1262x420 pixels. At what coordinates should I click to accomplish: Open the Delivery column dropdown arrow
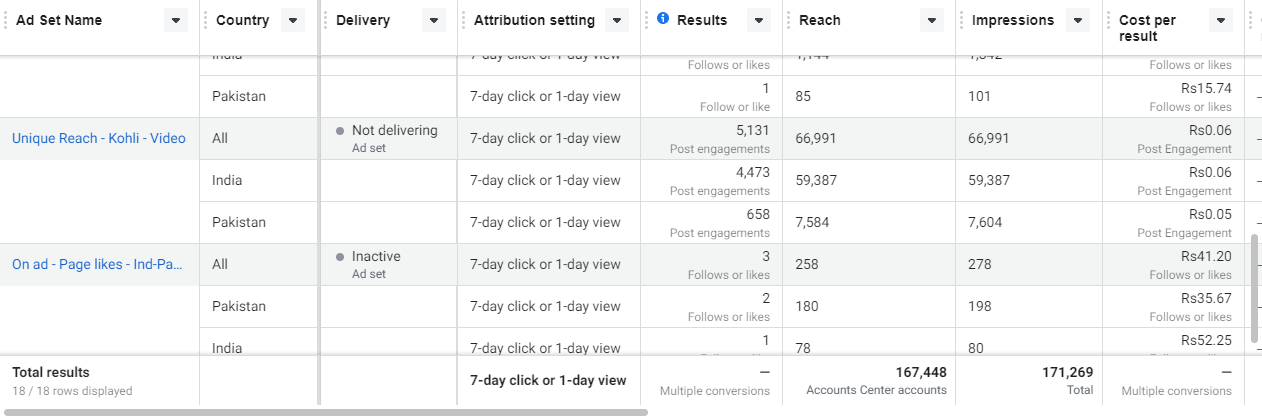tap(434, 20)
